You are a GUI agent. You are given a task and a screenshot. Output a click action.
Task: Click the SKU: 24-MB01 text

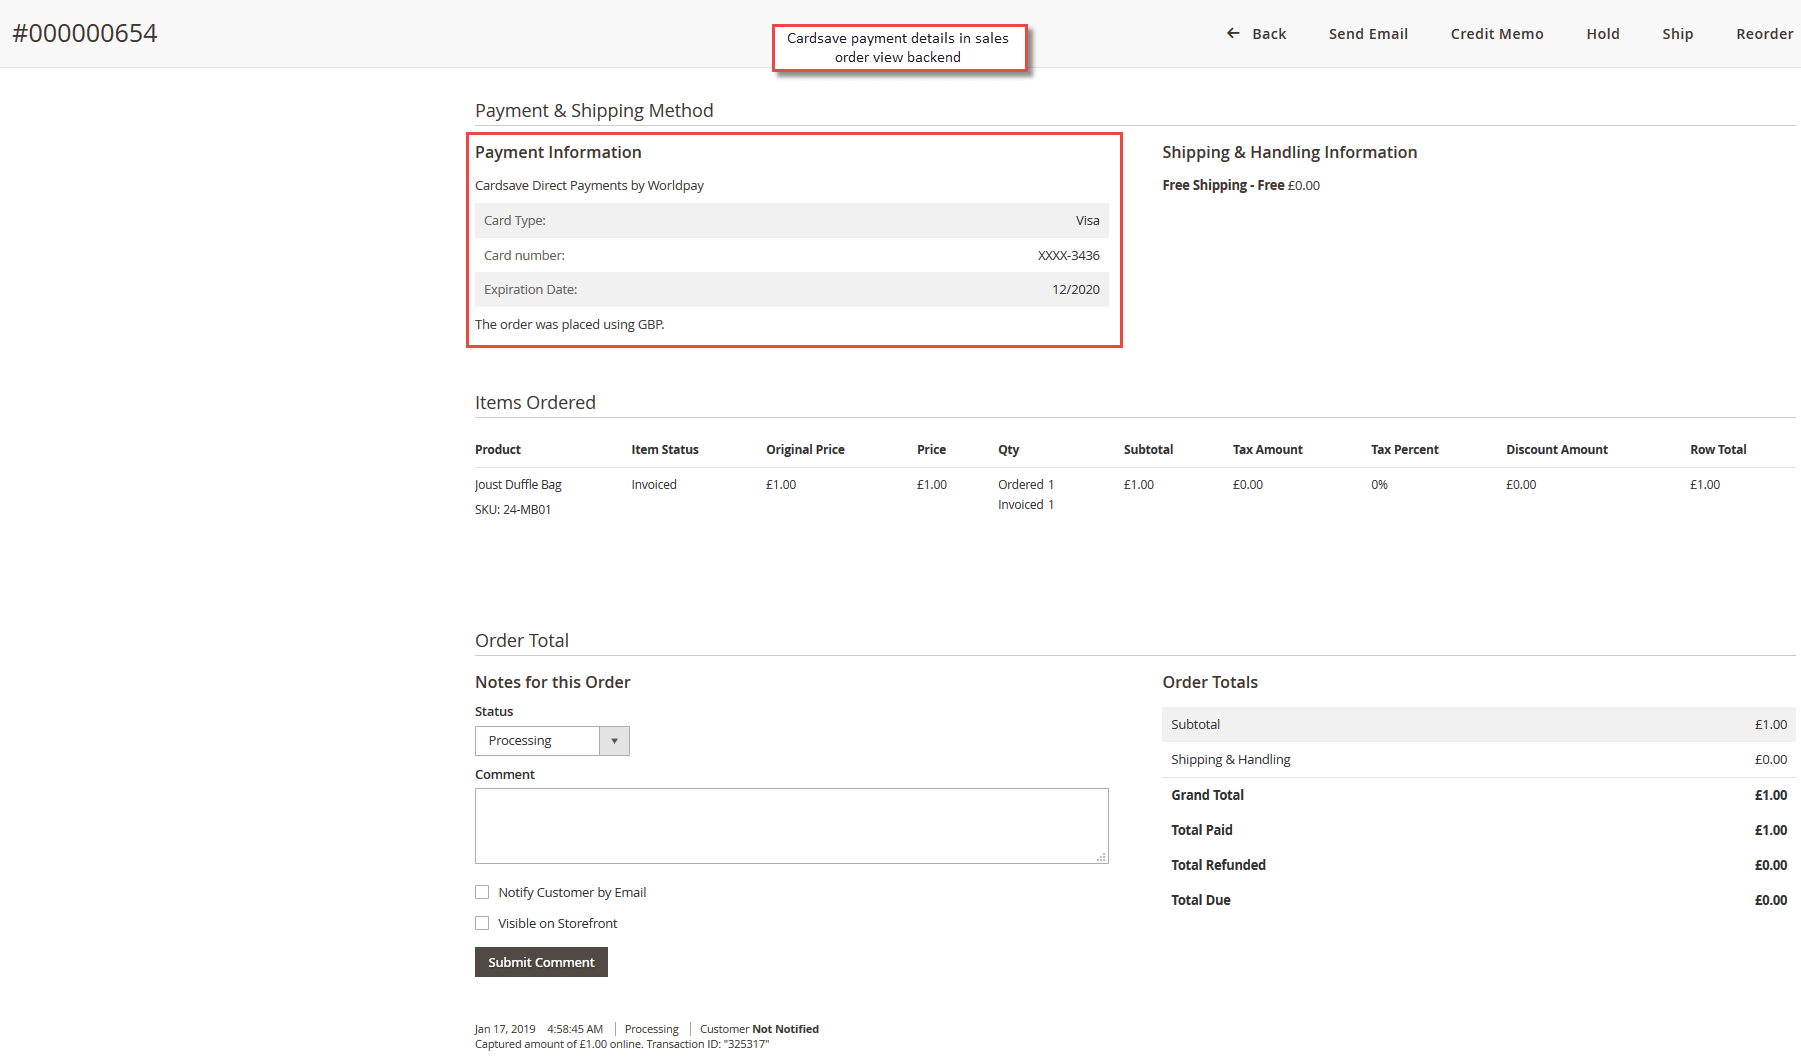[x=513, y=510]
